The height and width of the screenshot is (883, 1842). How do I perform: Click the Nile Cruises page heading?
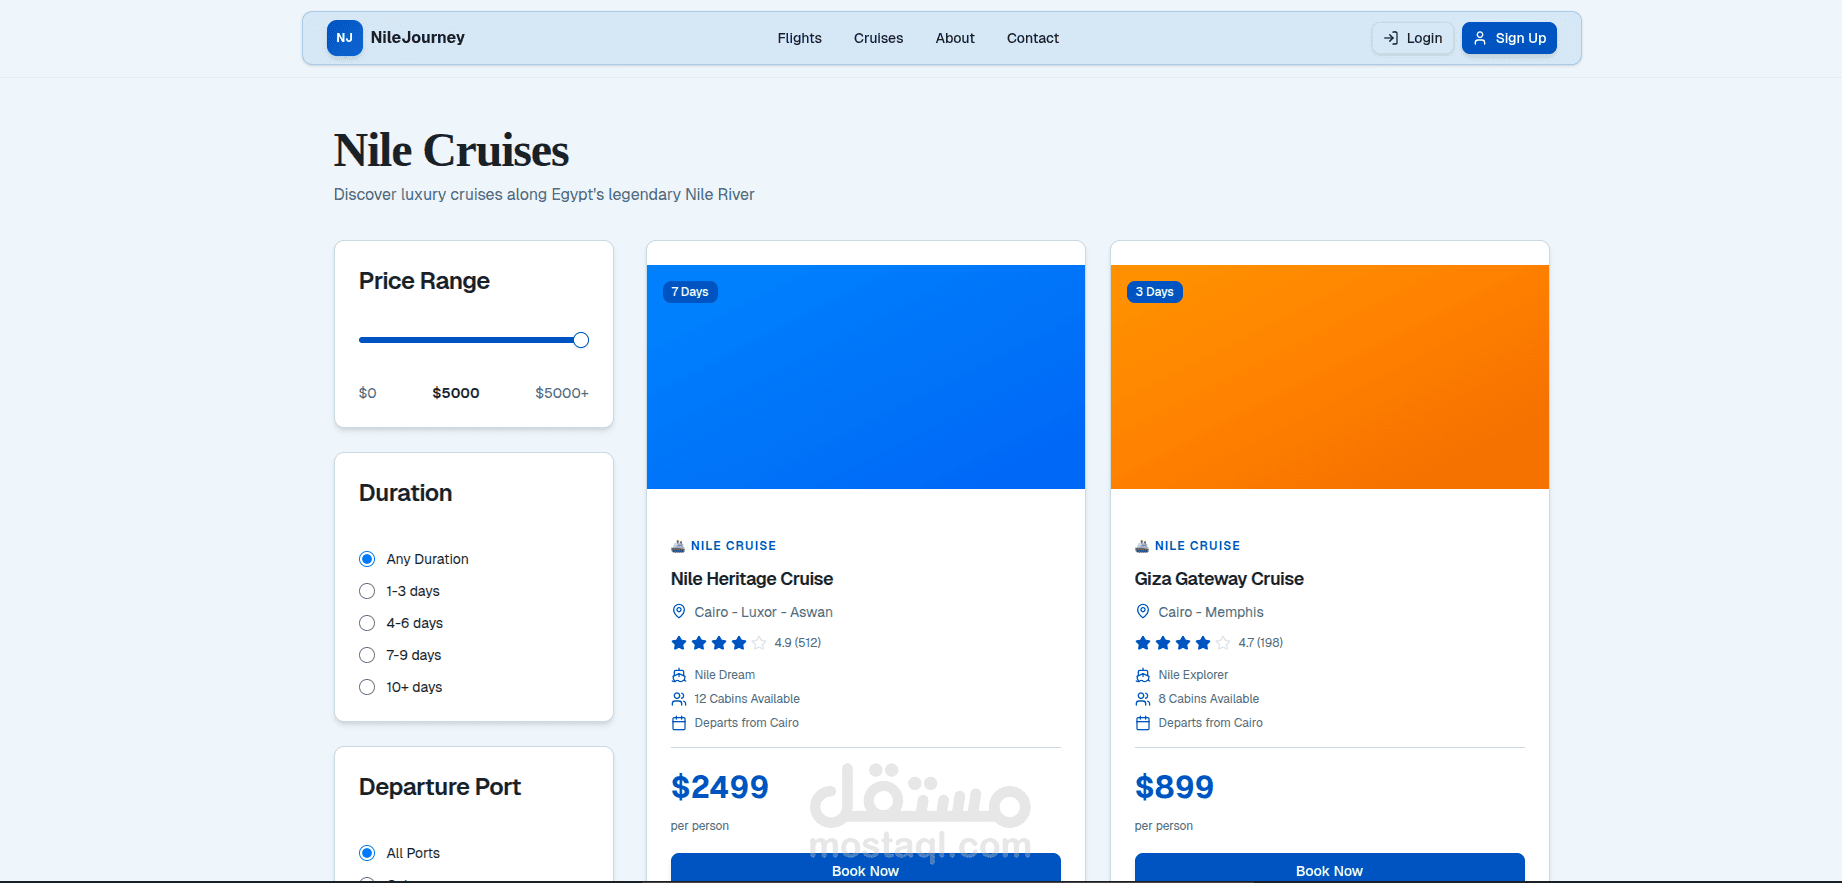[x=451, y=151]
